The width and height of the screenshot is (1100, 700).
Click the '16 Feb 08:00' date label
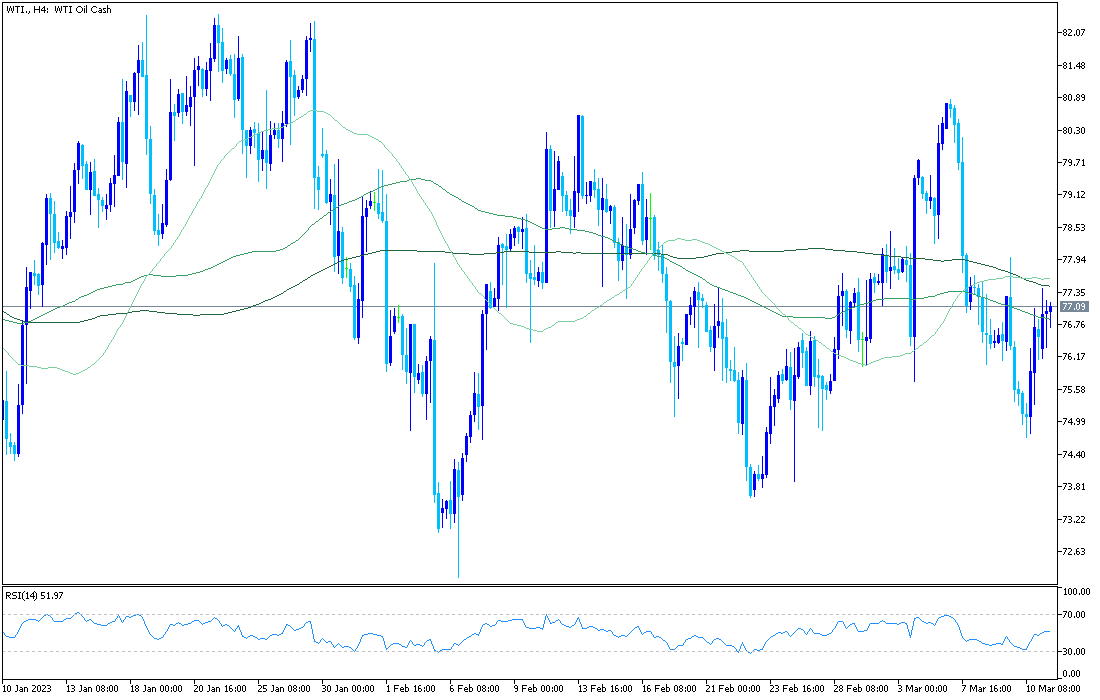[668, 689]
